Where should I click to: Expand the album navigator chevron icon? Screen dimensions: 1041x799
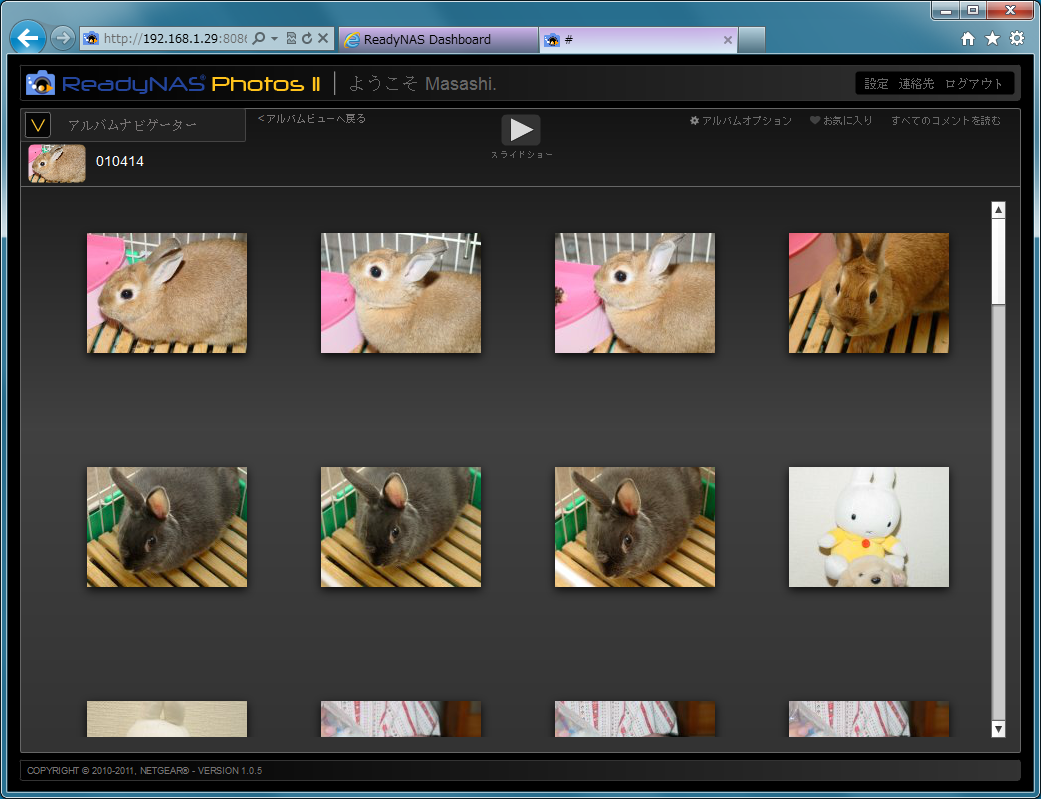click(38, 125)
